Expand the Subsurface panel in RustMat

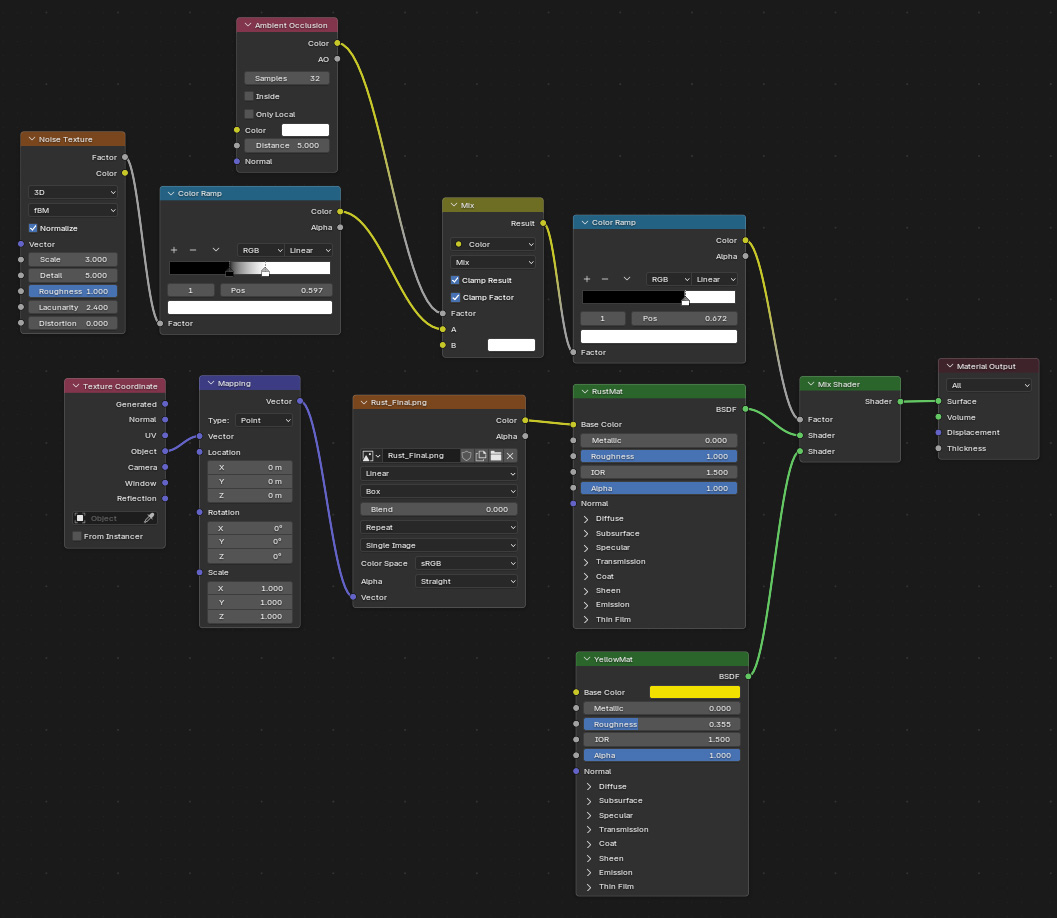pos(587,533)
